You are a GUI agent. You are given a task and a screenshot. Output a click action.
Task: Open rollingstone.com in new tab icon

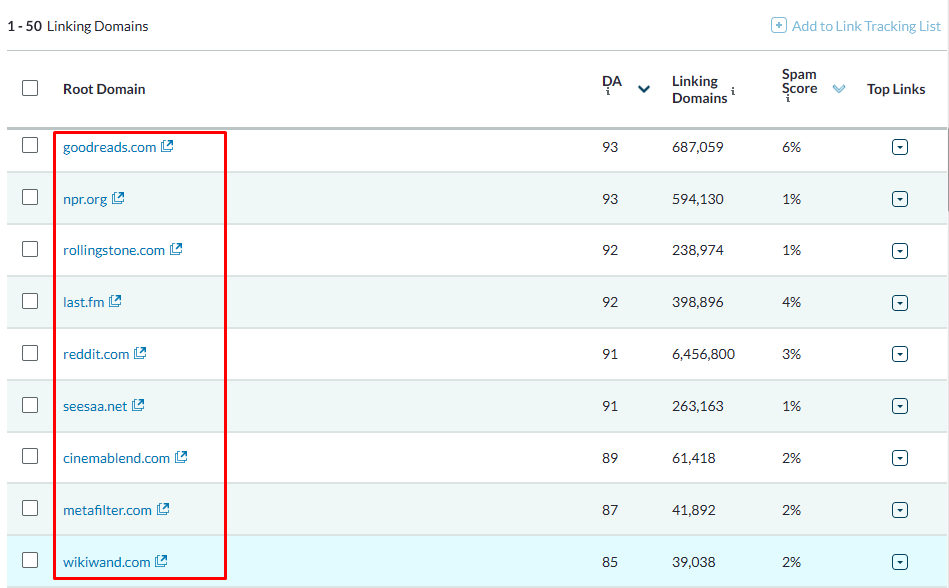tap(176, 249)
